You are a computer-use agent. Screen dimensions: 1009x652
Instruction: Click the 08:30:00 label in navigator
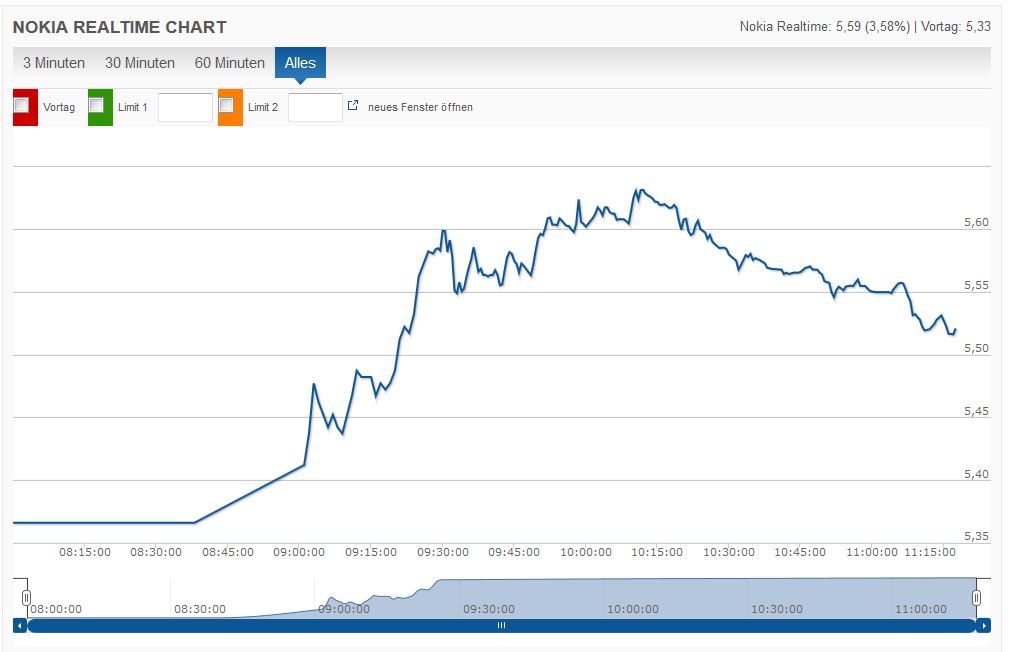200,609
